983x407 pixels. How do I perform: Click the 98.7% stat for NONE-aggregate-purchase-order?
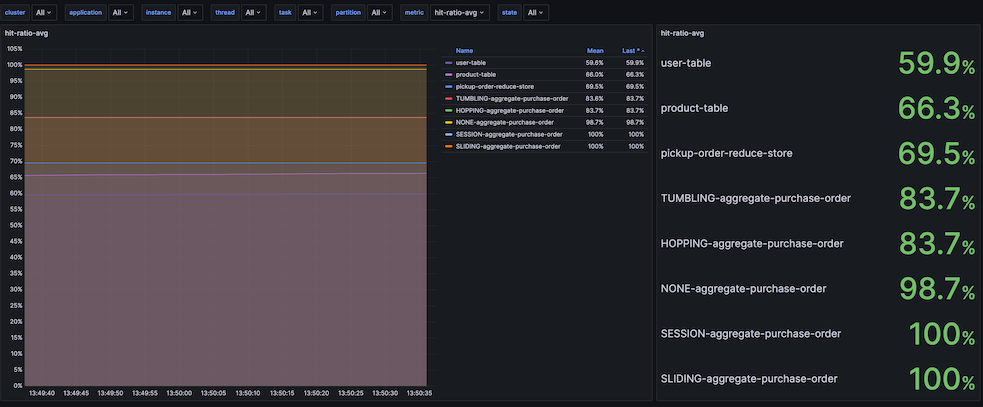[x=937, y=288]
